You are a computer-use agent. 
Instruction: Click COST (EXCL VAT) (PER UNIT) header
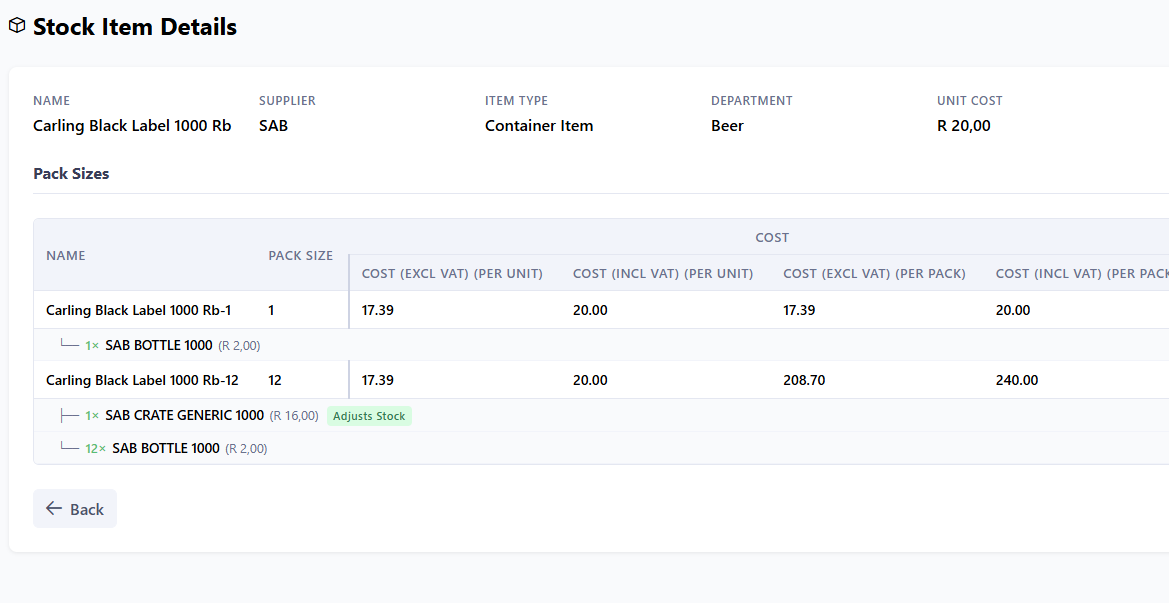pos(452,274)
